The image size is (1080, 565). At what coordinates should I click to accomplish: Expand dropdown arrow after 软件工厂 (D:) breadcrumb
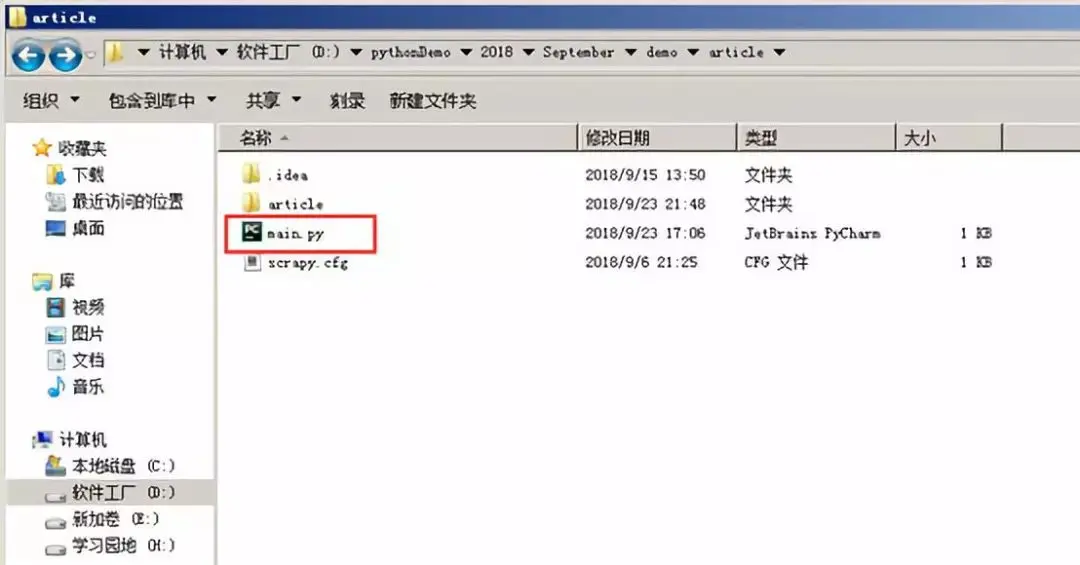pyautogui.click(x=356, y=52)
